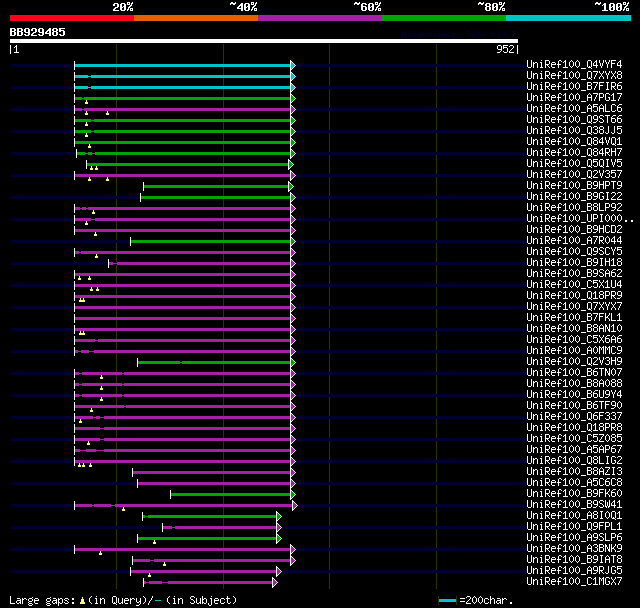The height and width of the screenshot is (608, 640).
Task: Click UniRef100_Q2V3H9 label
Action: pyautogui.click(x=574, y=362)
